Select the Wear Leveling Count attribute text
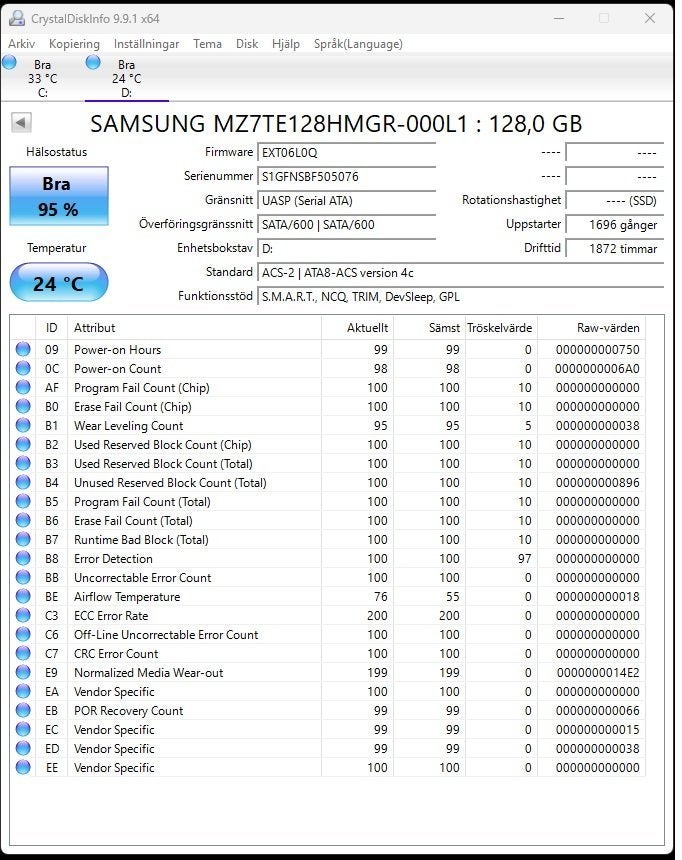Image resolution: width=682 pixels, height=860 pixels. click(x=128, y=426)
